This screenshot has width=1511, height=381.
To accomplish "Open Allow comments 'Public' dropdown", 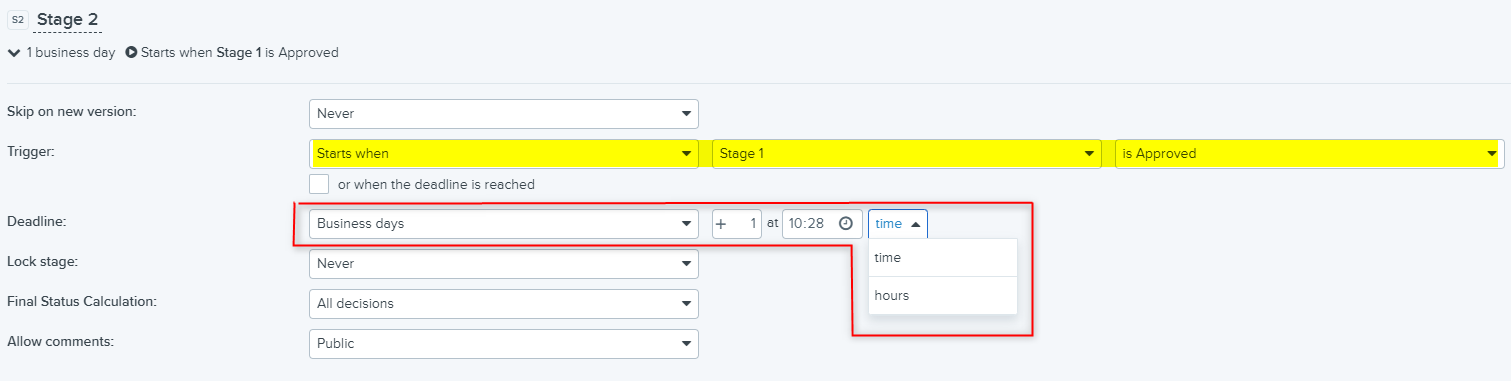I will click(504, 344).
